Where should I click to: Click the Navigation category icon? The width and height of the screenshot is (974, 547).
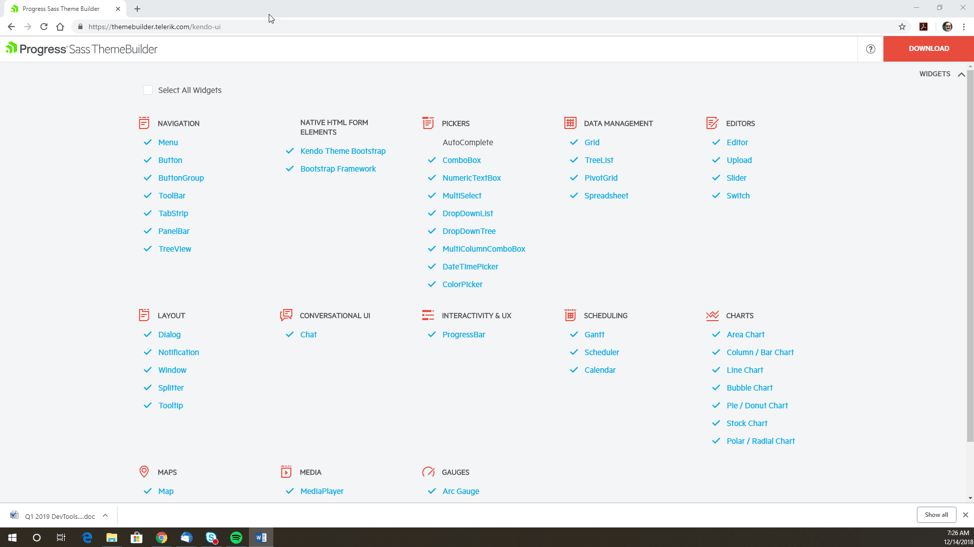click(x=144, y=123)
